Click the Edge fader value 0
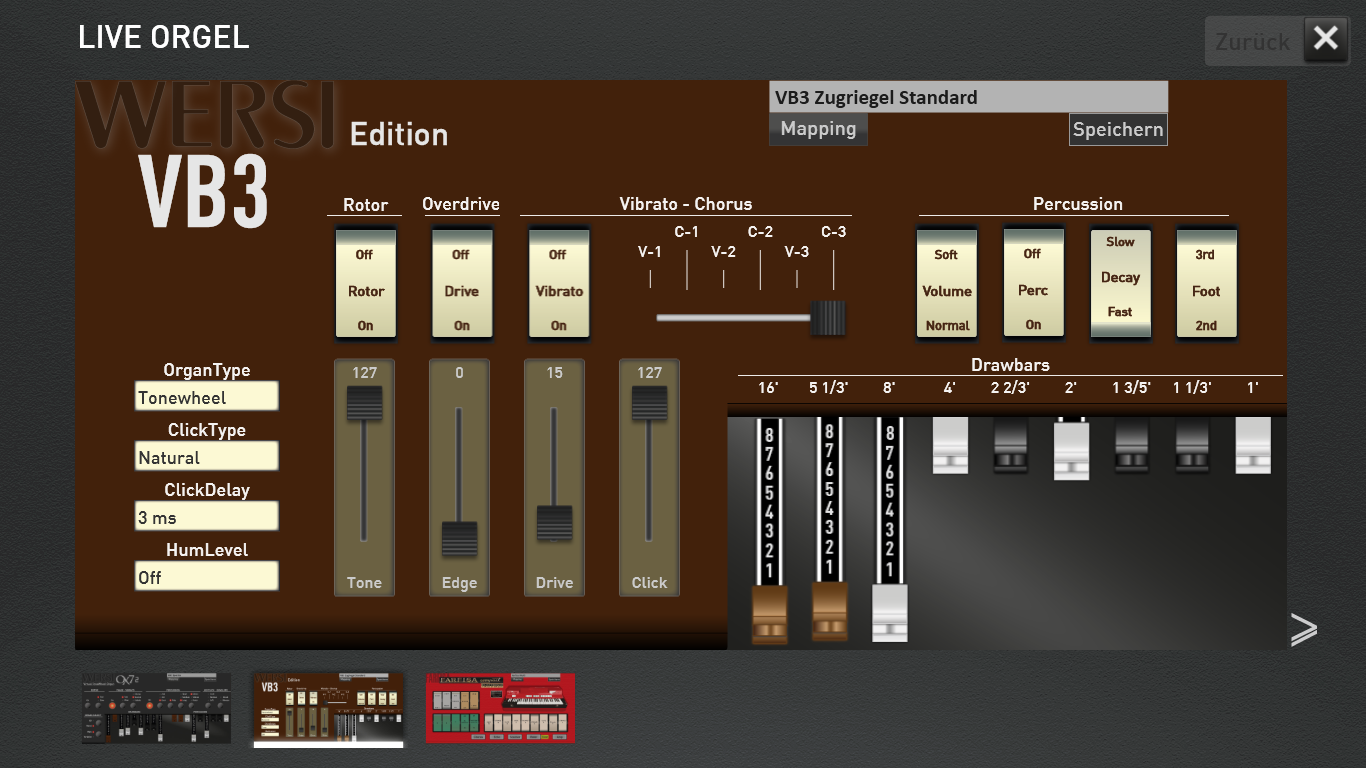 pyautogui.click(x=460, y=373)
